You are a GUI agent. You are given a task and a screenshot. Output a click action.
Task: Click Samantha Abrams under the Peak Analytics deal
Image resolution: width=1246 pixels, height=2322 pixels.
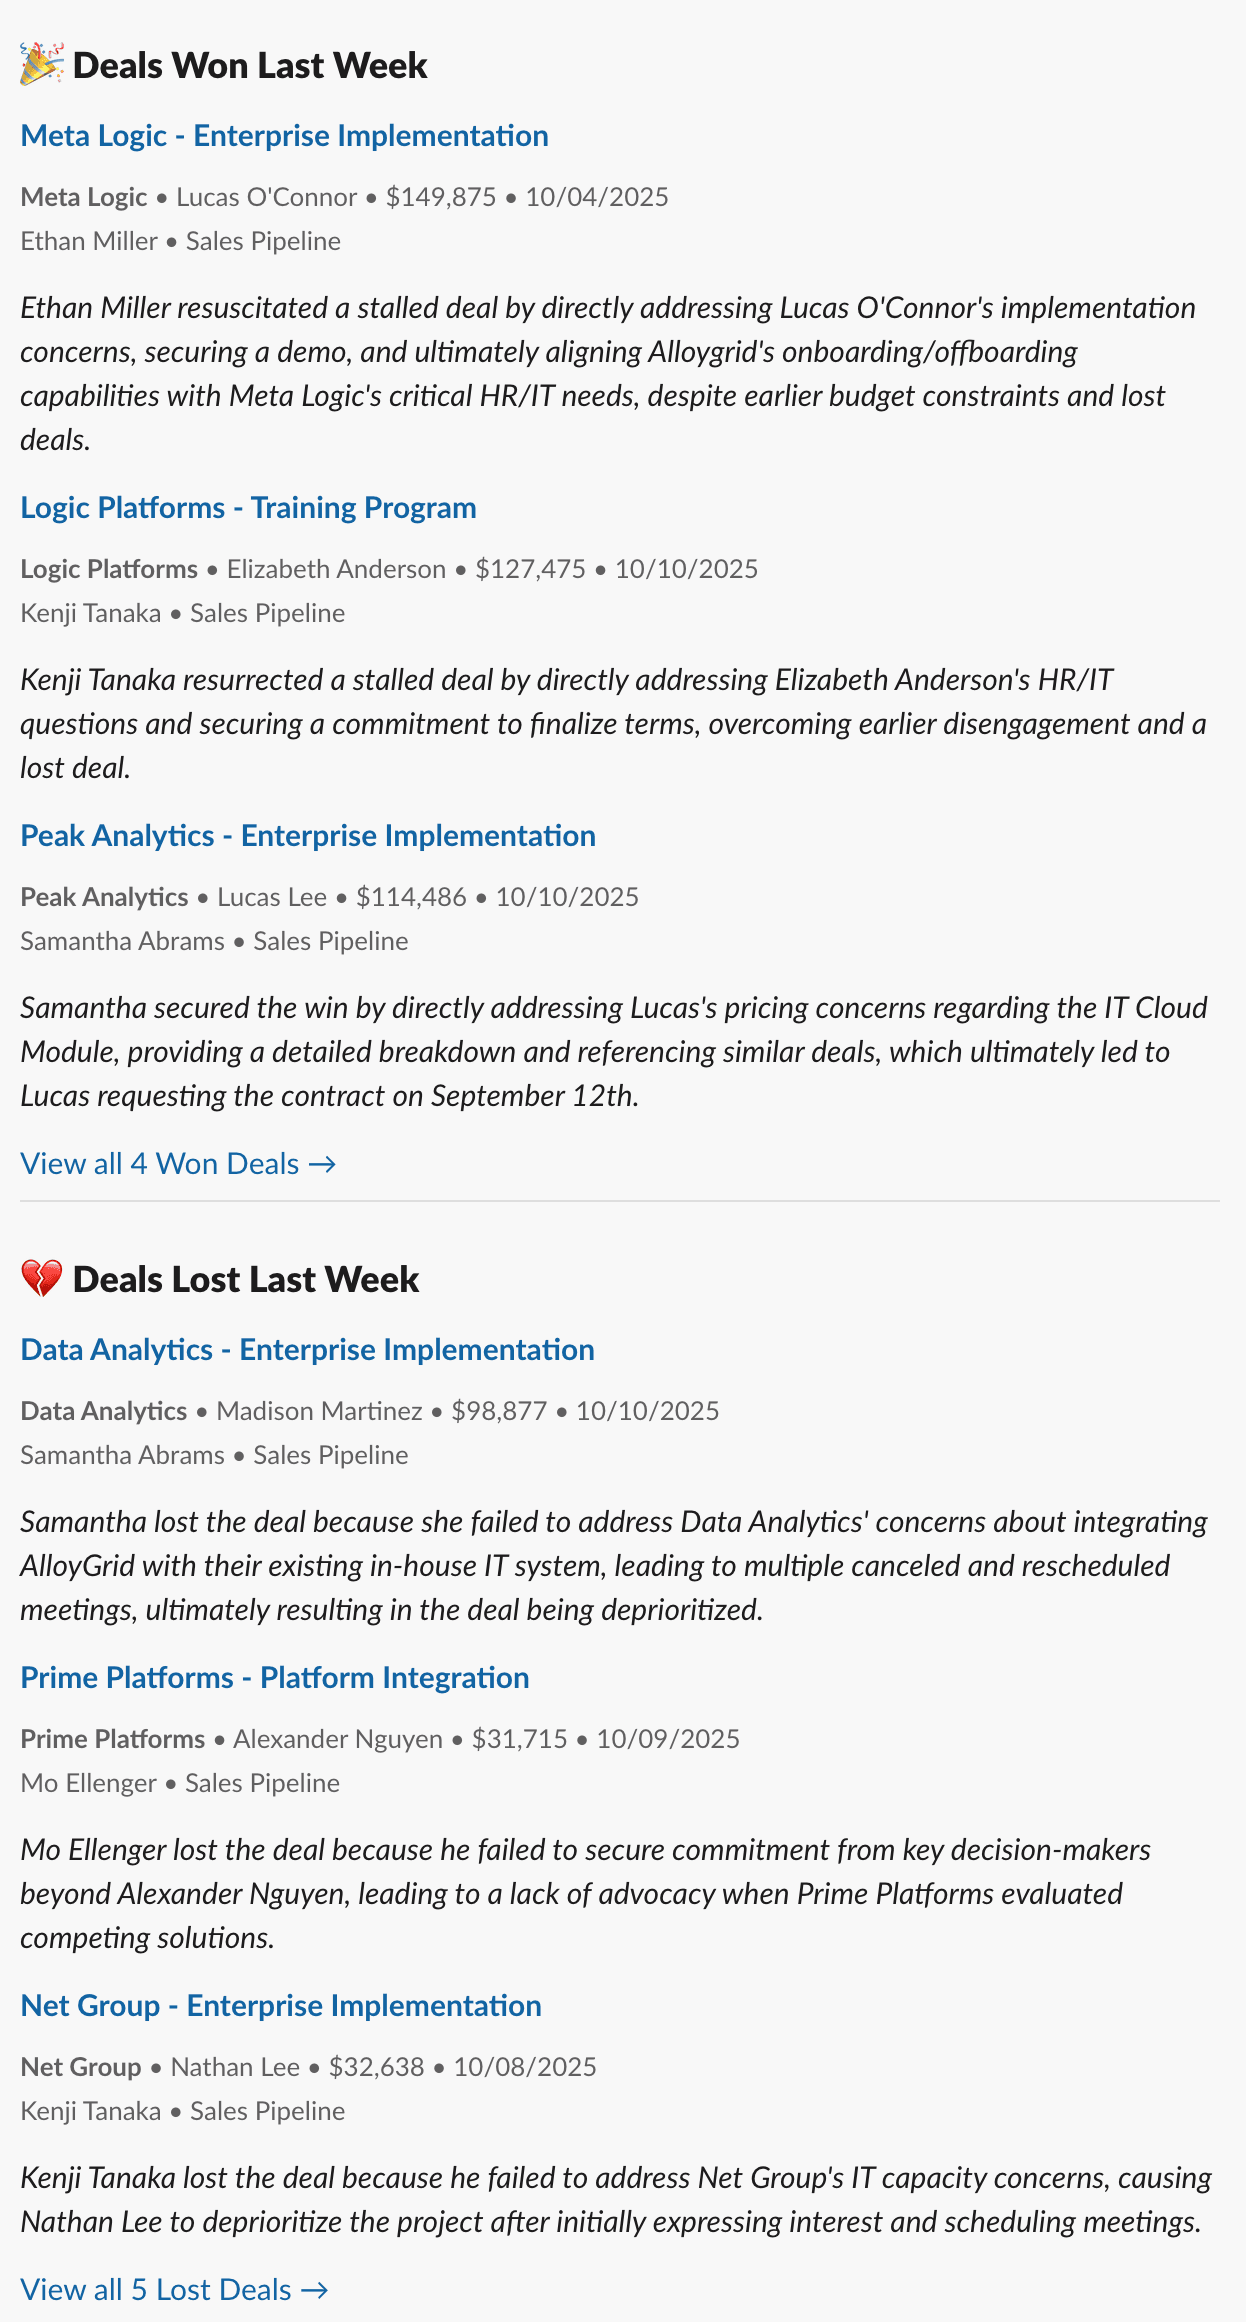(122, 941)
